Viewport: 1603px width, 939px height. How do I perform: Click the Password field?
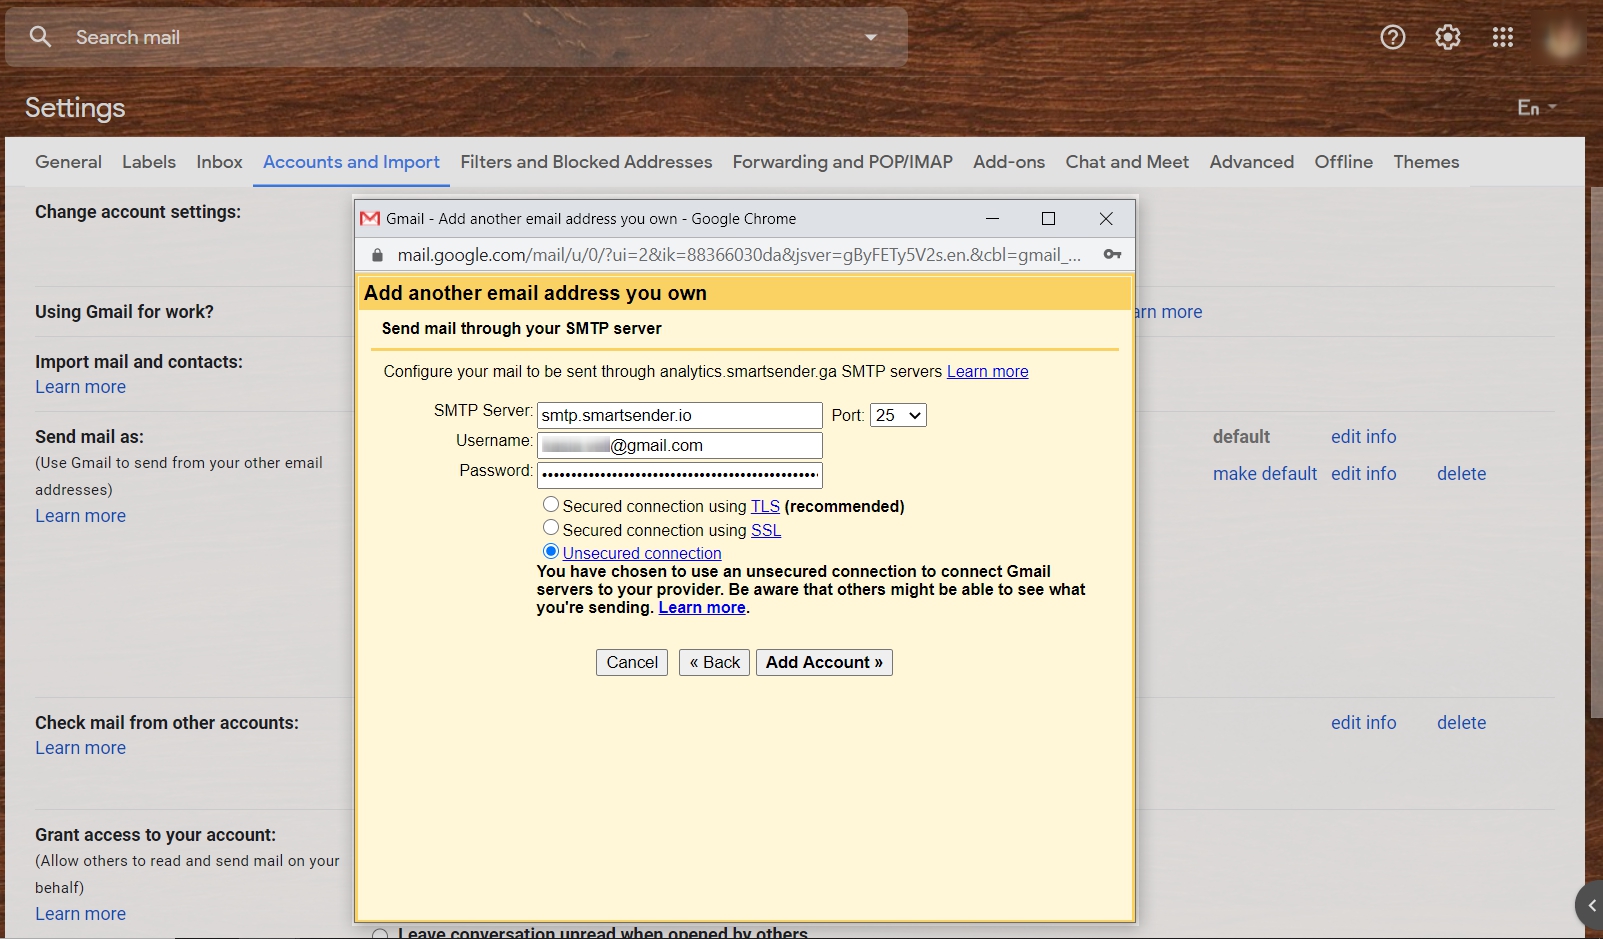pyautogui.click(x=679, y=475)
